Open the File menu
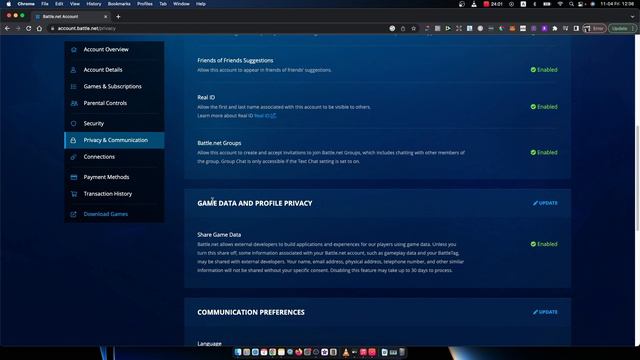Screen dimensions: 640x360 click(x=45, y=4)
